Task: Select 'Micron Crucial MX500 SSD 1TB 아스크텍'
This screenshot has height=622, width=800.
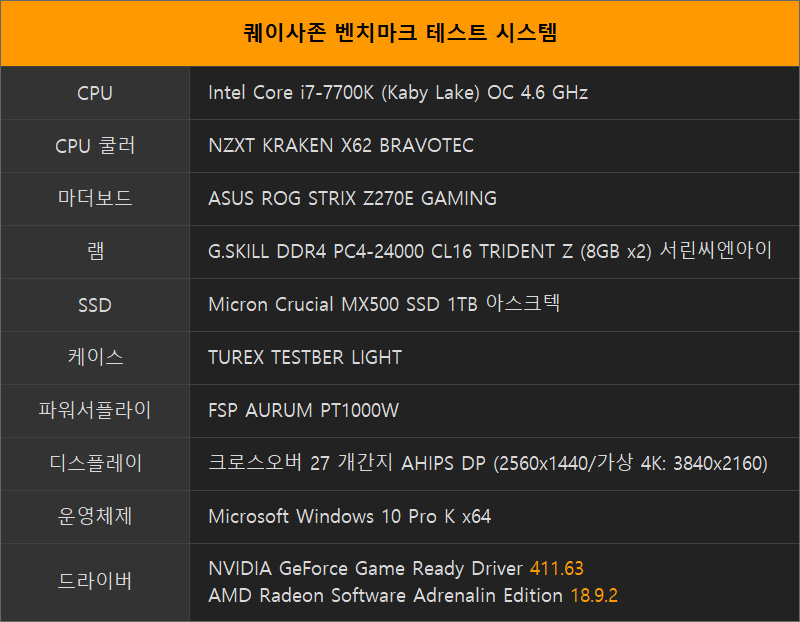Action: (x=384, y=304)
